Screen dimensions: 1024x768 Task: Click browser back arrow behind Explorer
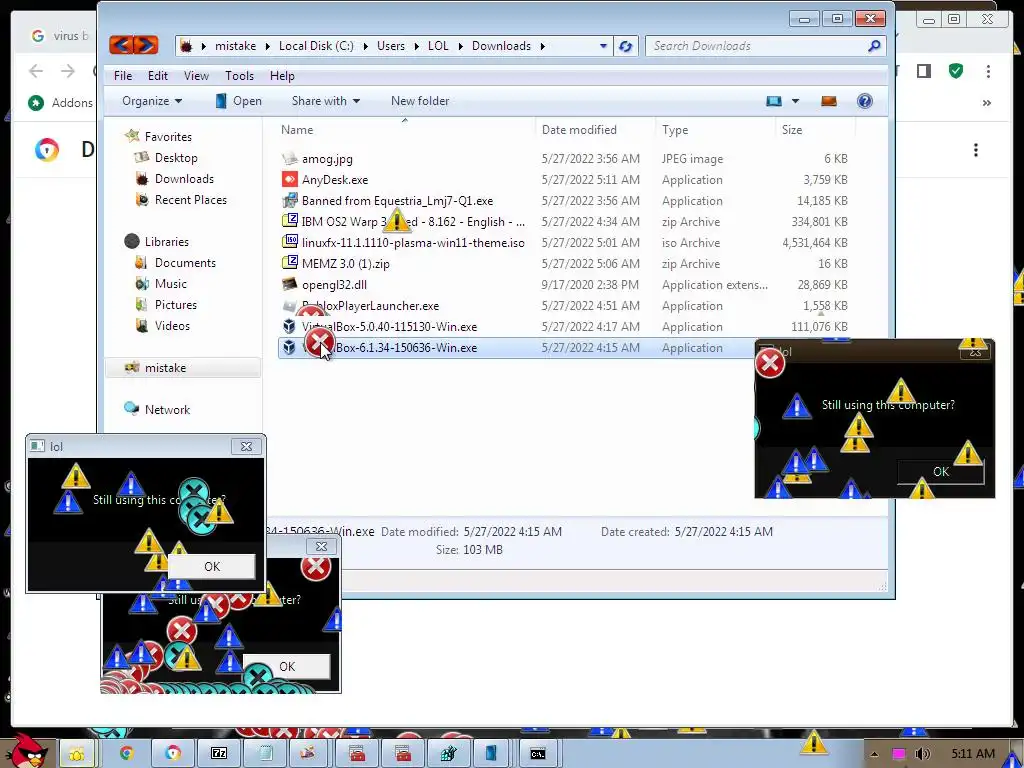click(x=36, y=71)
